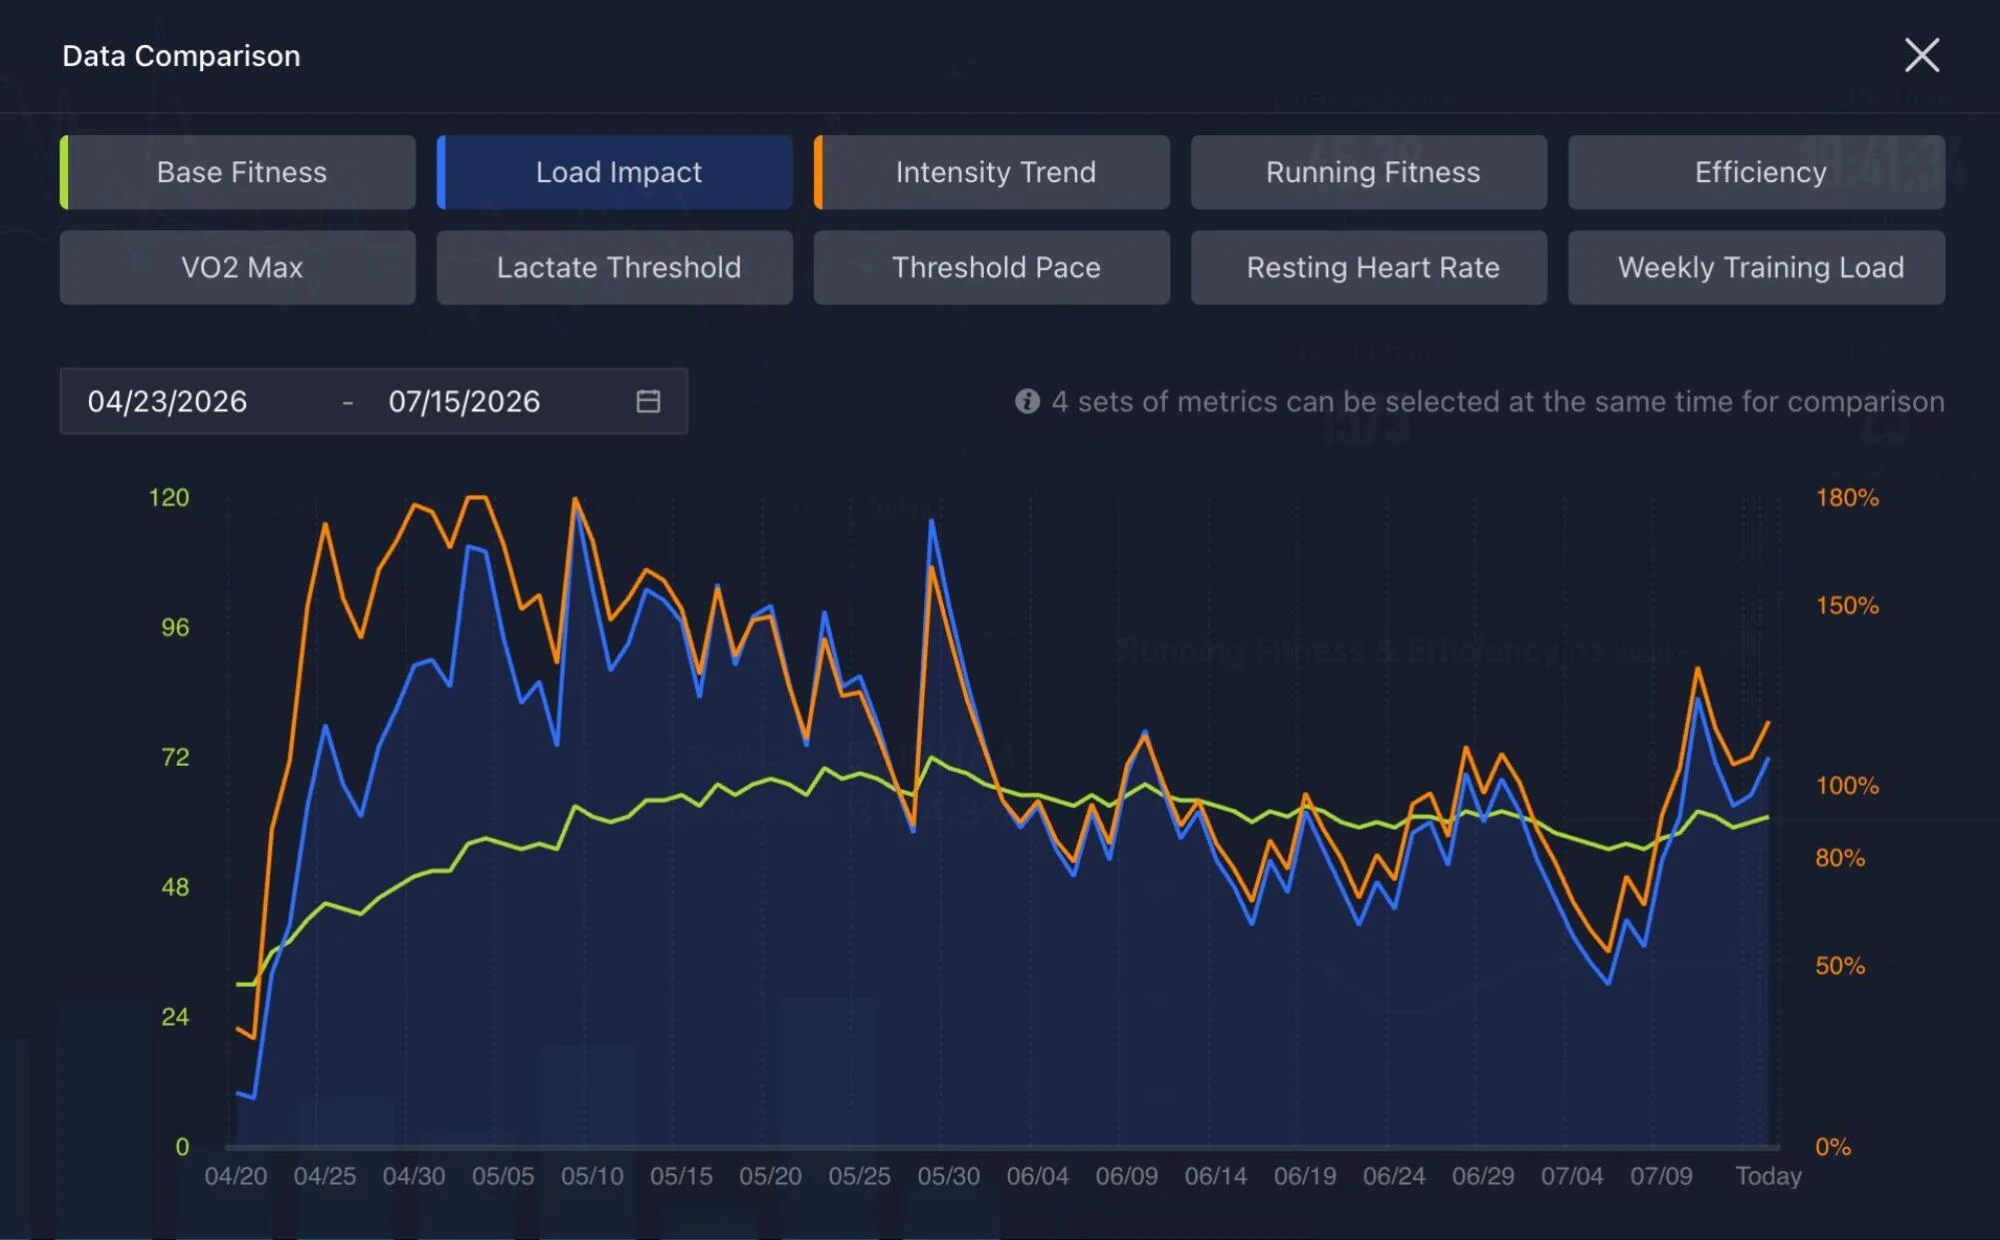Enable the Weekly Training Load metric
The width and height of the screenshot is (2000, 1240).
click(1757, 267)
